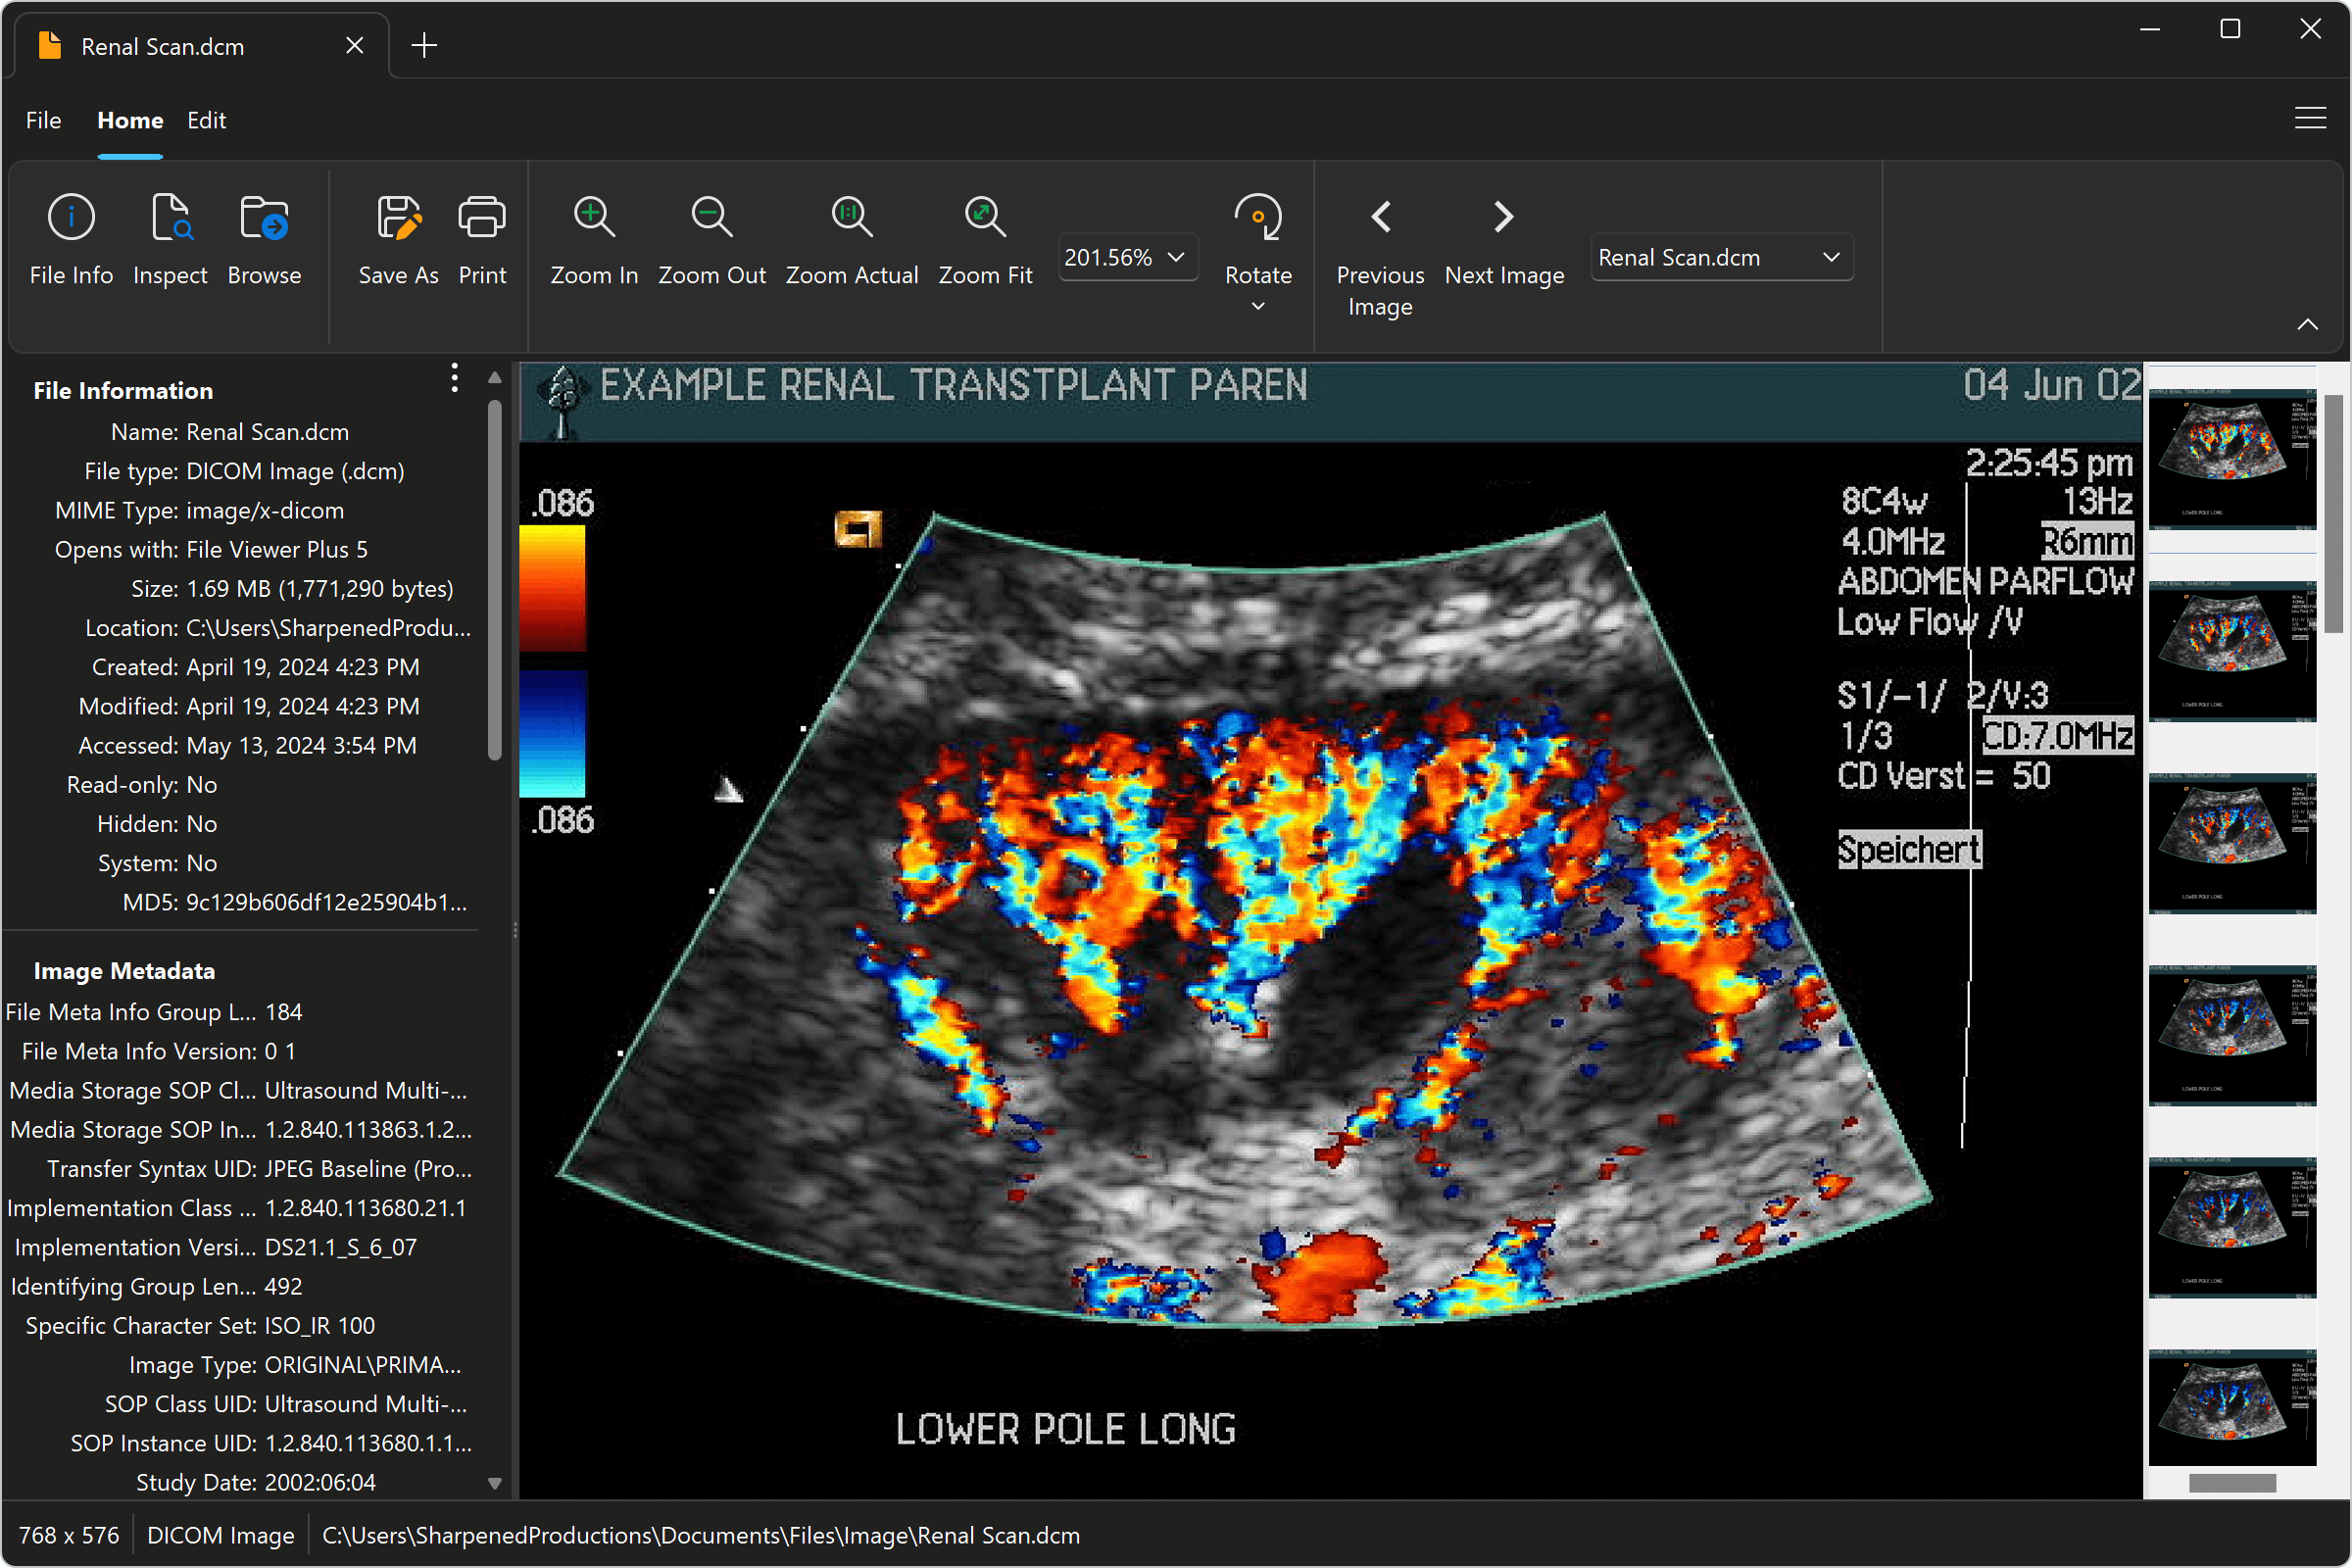This screenshot has width=2352, height=1568.
Task: Open a new tab with plus button
Action: click(x=424, y=45)
